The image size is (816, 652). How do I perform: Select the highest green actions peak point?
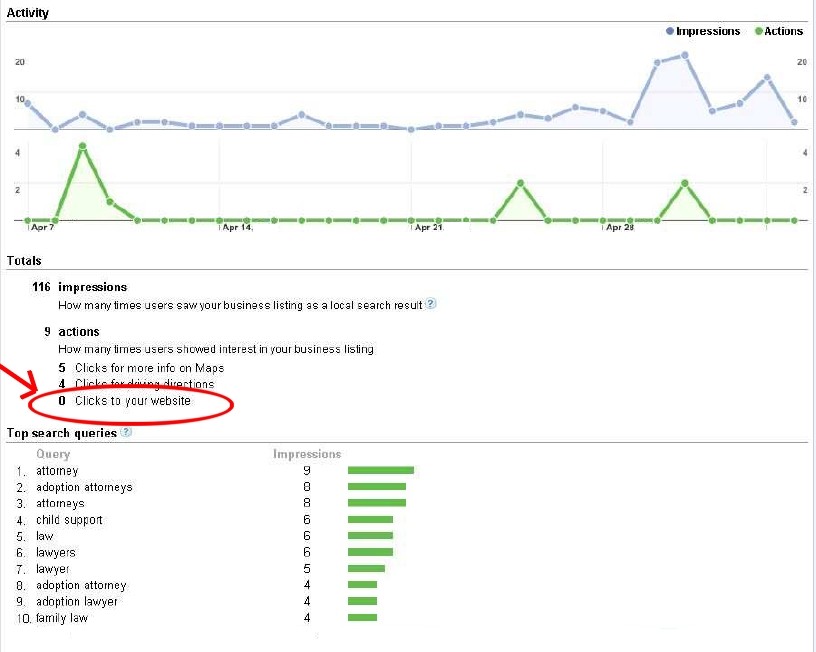pyautogui.click(x=82, y=147)
